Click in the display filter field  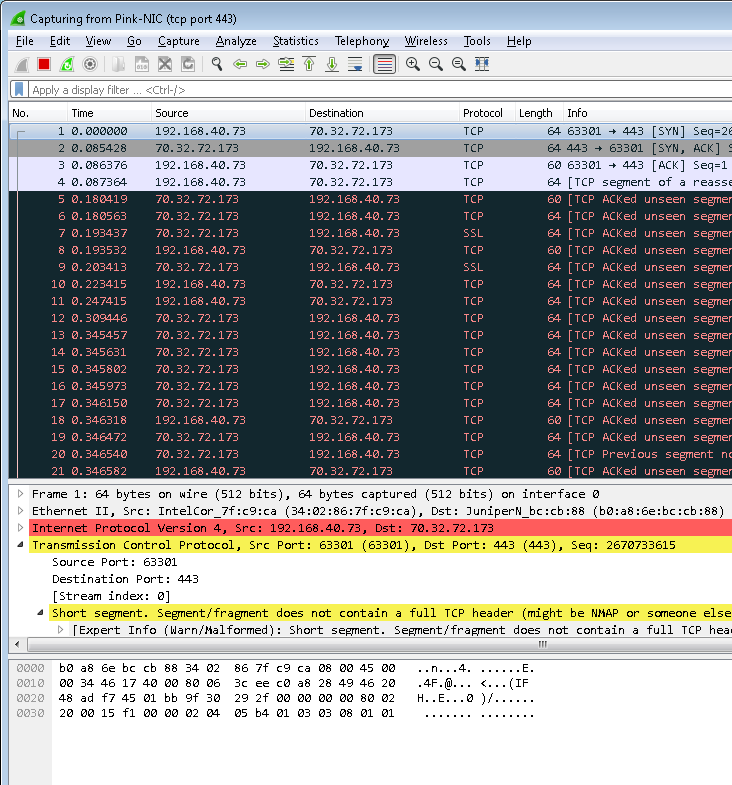coord(381,90)
